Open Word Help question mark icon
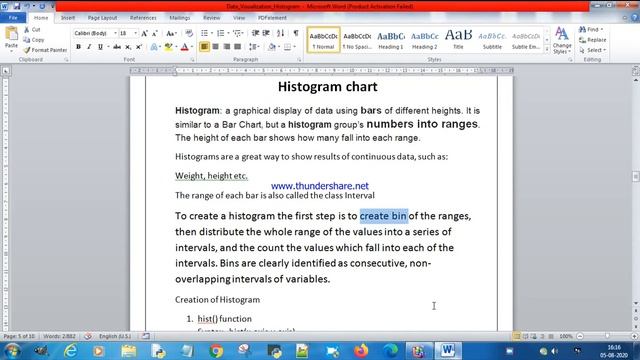The image size is (640, 360). [x=634, y=18]
